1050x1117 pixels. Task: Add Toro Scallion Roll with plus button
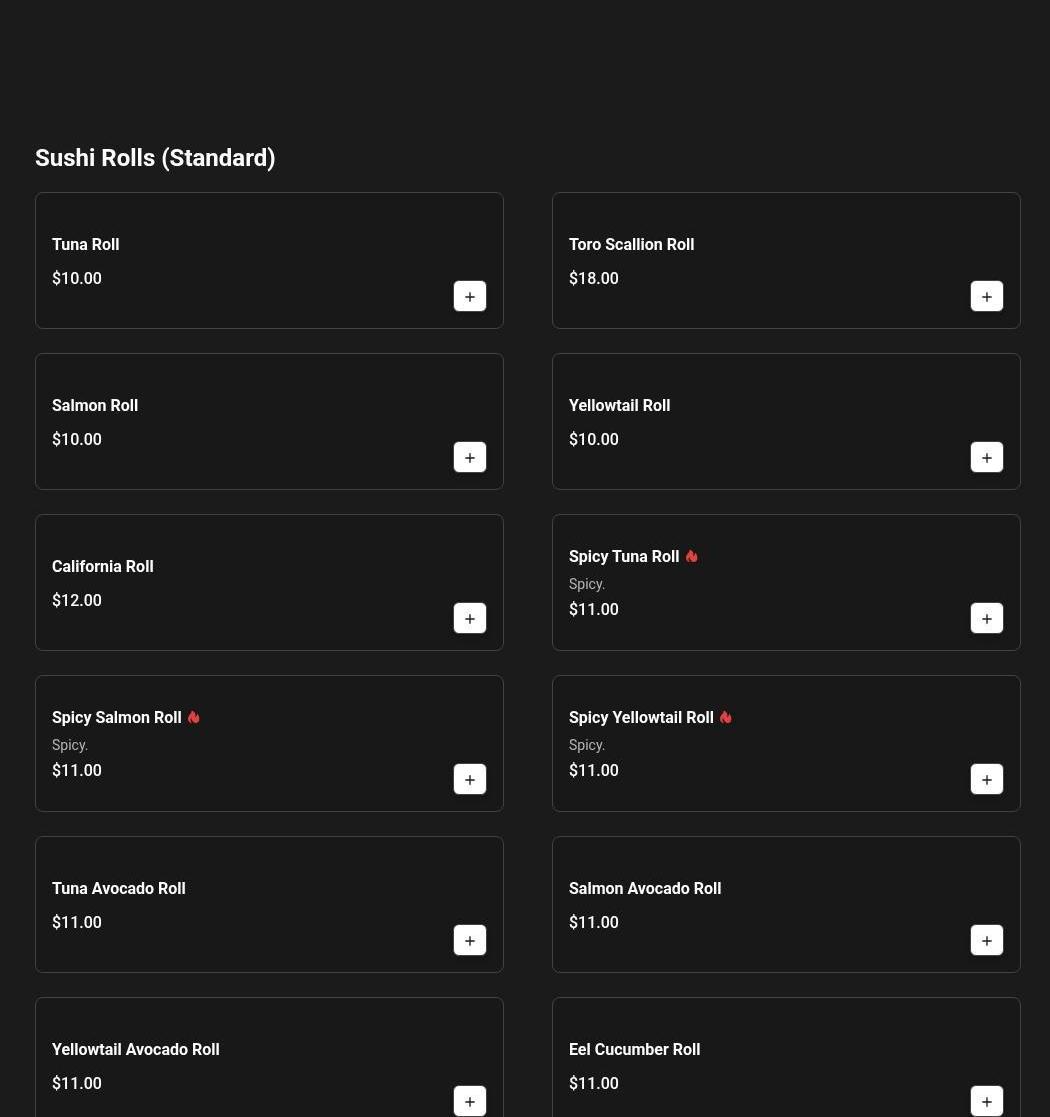tap(987, 296)
